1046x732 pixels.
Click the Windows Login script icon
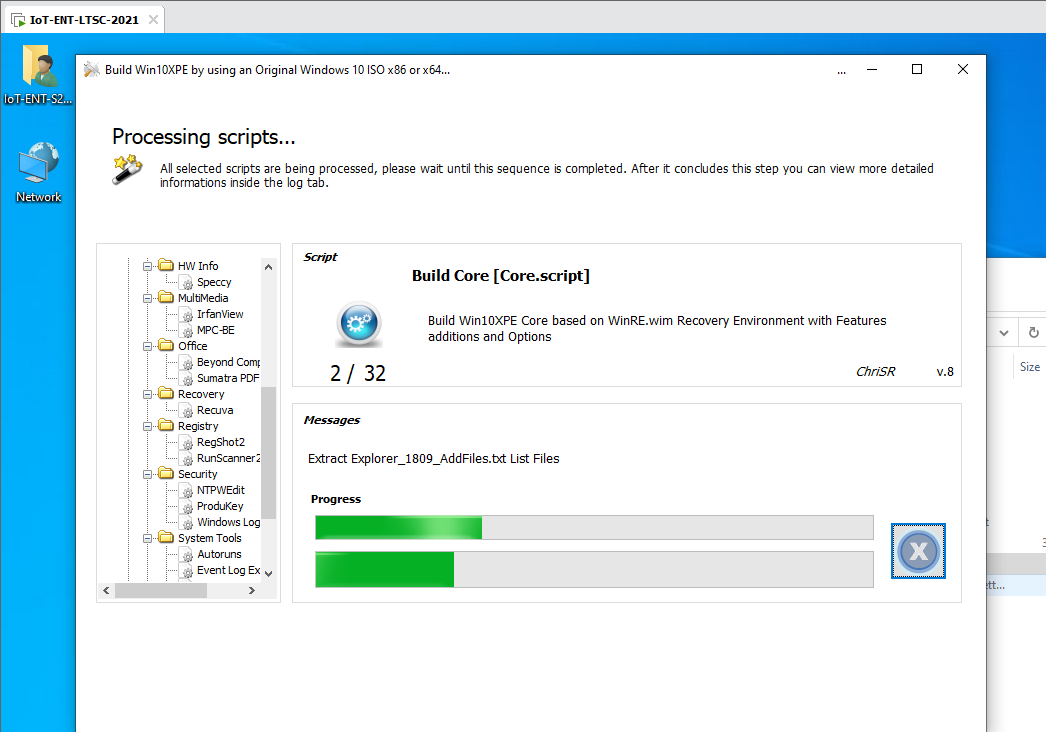pyautogui.click(x=187, y=524)
